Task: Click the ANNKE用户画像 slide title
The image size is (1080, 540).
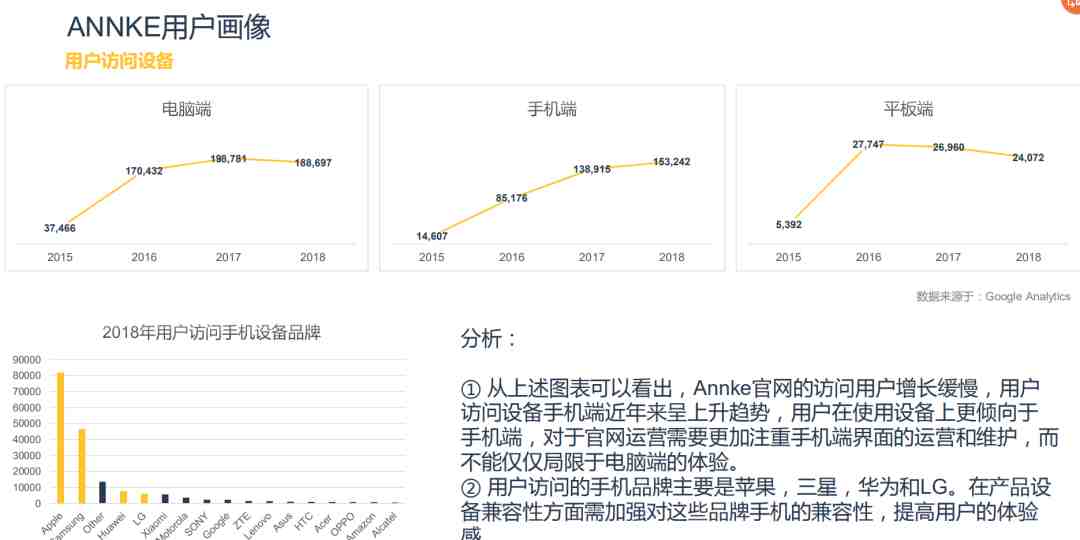Action: click(x=169, y=27)
